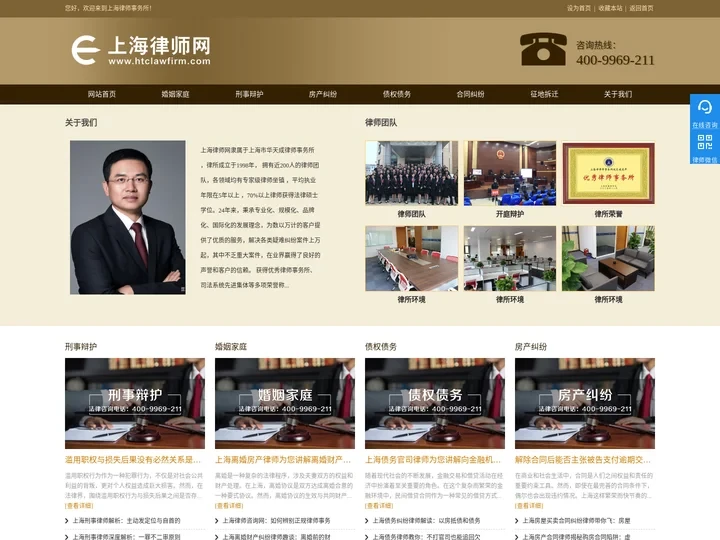Click the 律师团队 caption under group photo
The width and height of the screenshot is (720, 540).
[x=411, y=214]
